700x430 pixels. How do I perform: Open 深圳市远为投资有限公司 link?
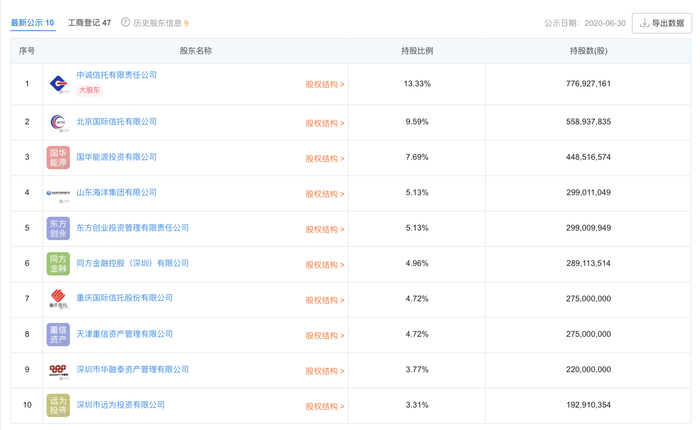click(121, 405)
